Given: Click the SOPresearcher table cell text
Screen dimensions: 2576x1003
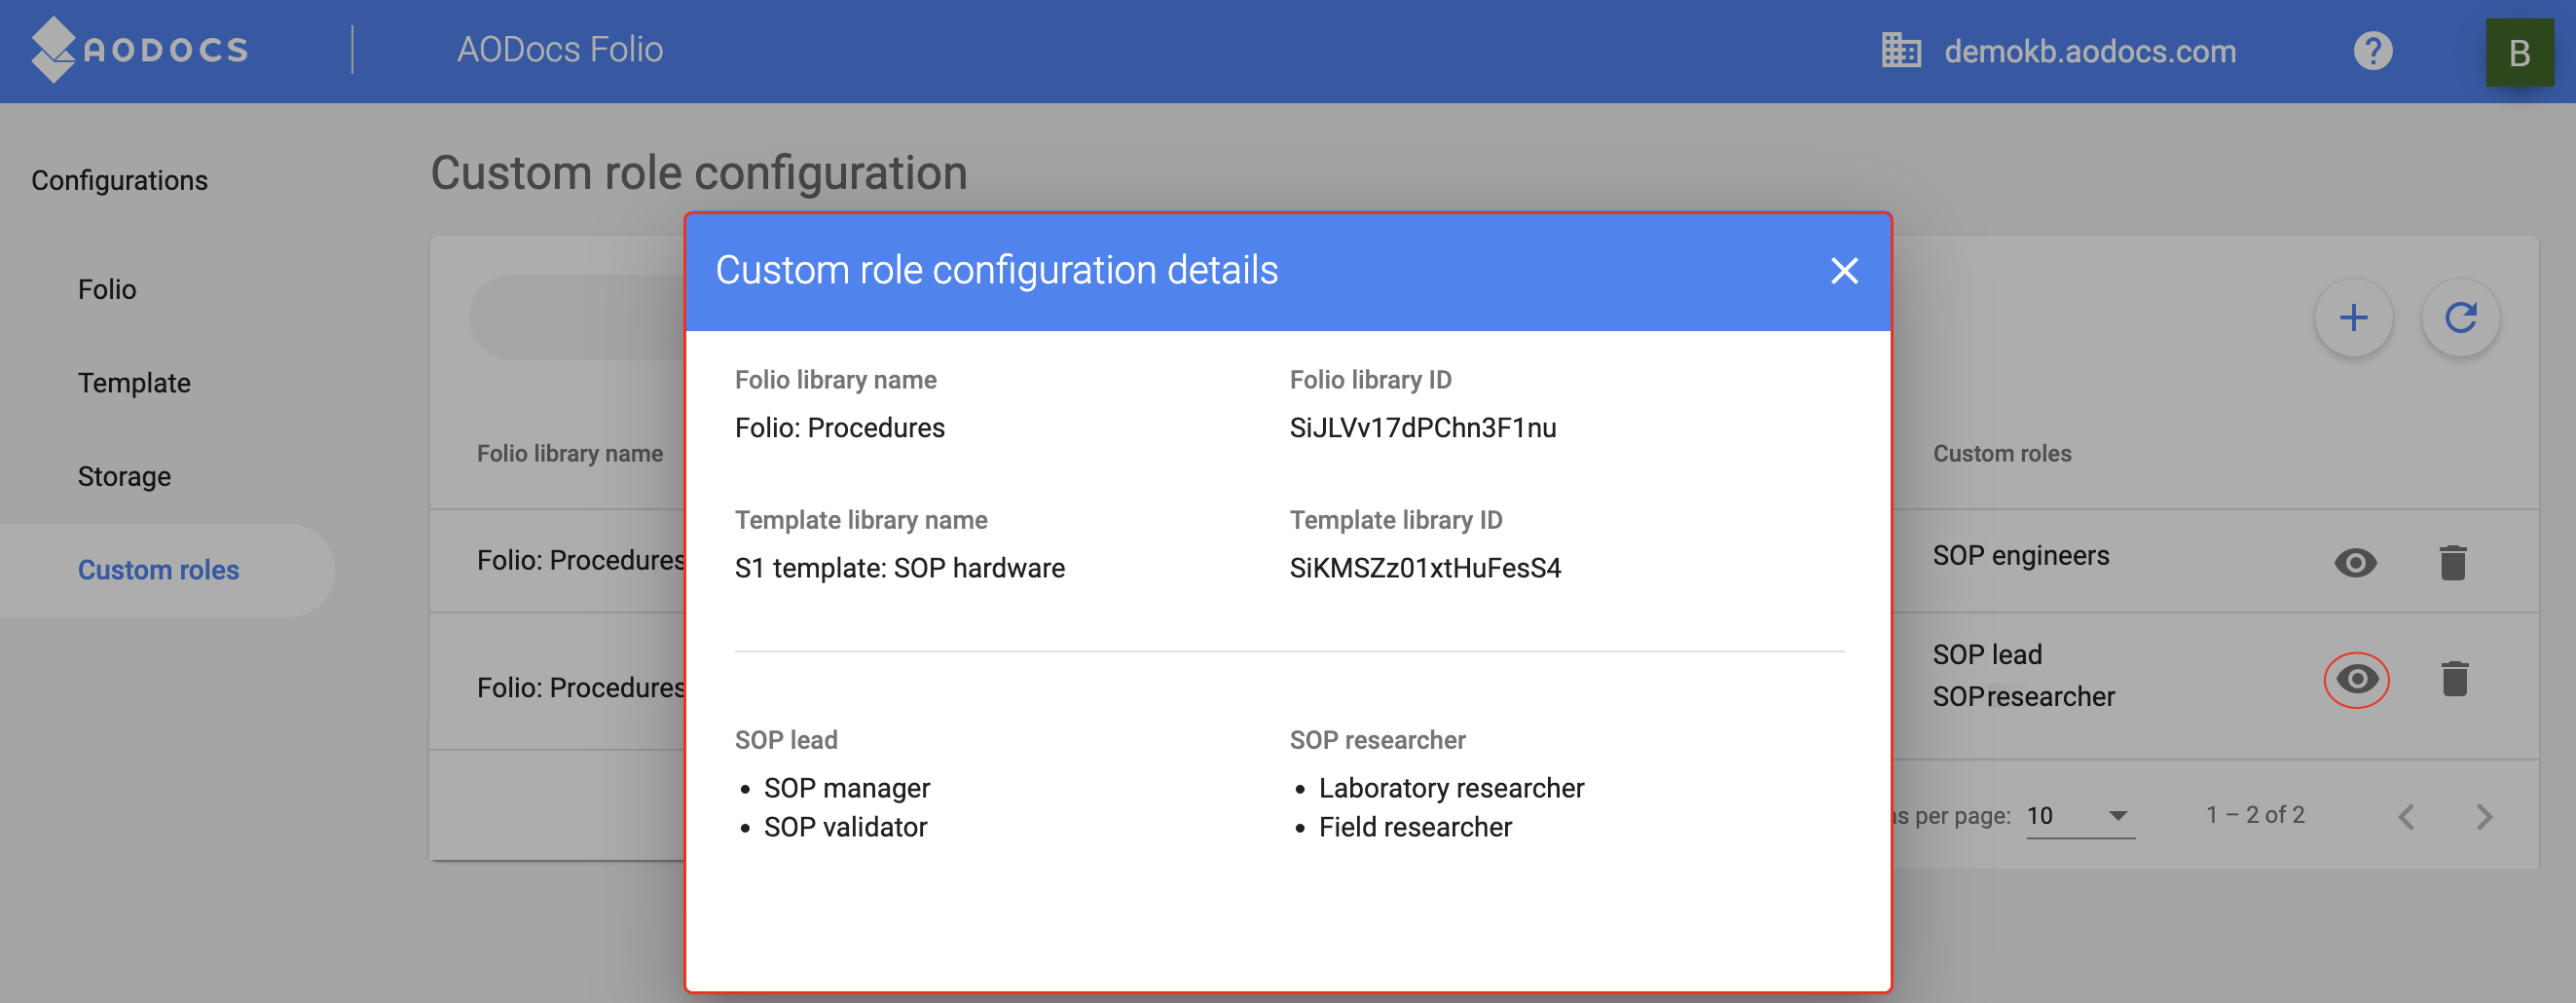Looking at the screenshot, I should click(x=2023, y=697).
